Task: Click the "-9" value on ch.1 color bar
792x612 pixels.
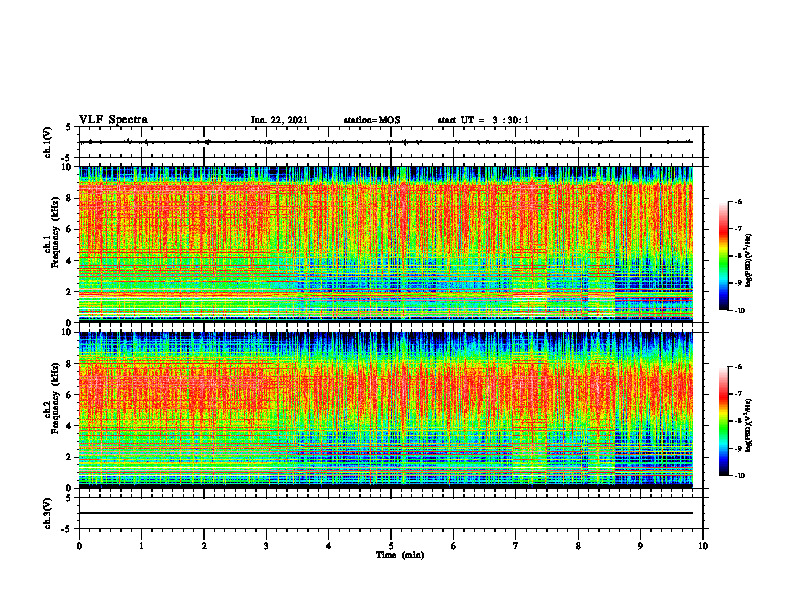Action: [x=739, y=283]
